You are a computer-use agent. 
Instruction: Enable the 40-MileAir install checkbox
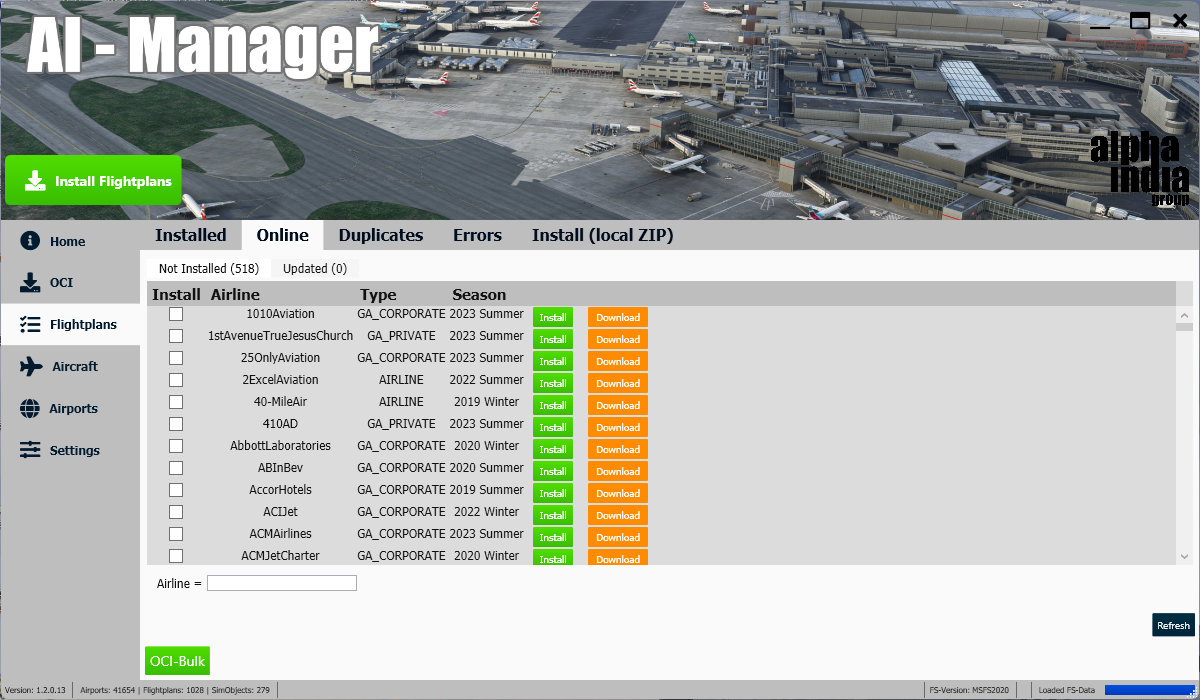[x=176, y=402]
